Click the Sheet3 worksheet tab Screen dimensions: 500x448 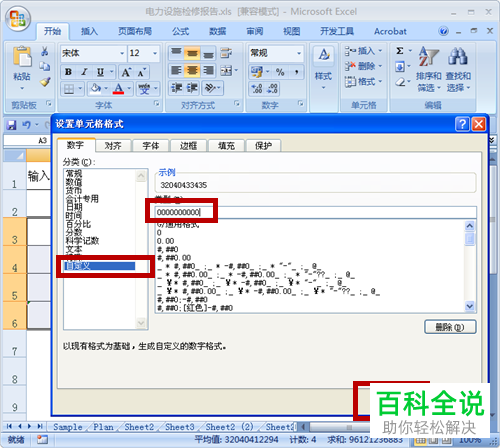[180, 427]
